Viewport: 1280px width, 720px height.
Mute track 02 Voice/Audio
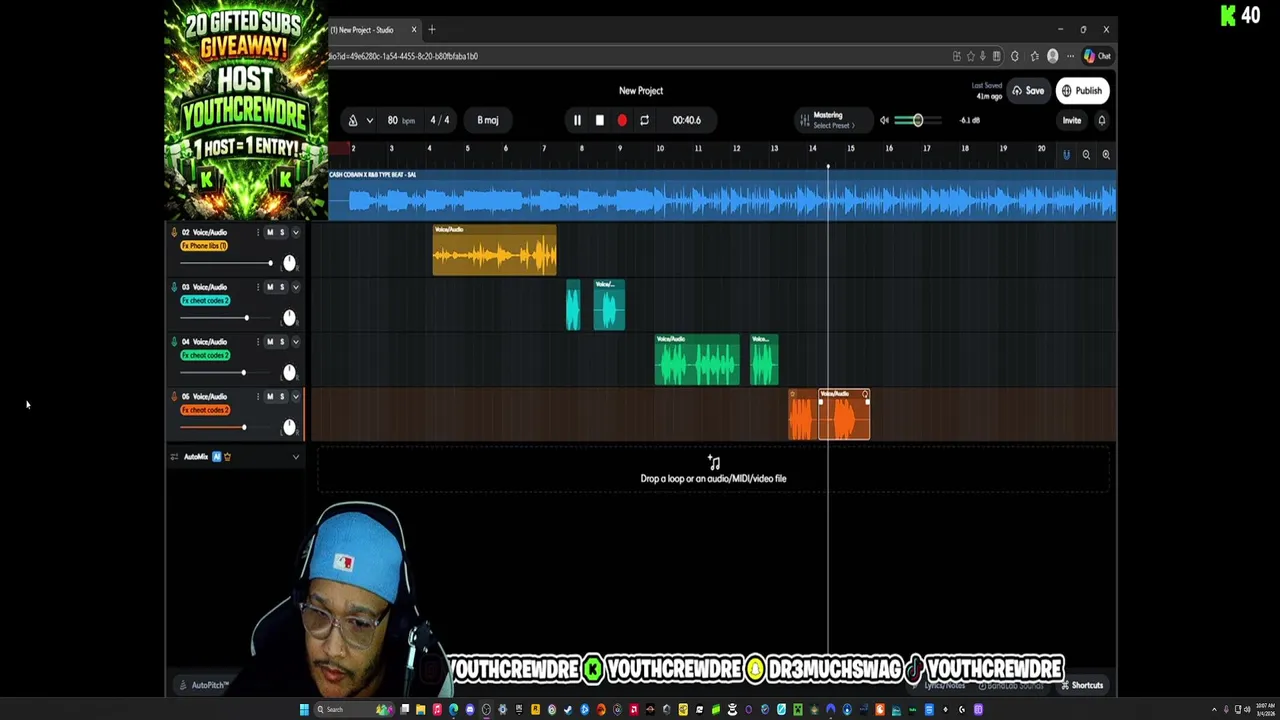click(x=269, y=232)
